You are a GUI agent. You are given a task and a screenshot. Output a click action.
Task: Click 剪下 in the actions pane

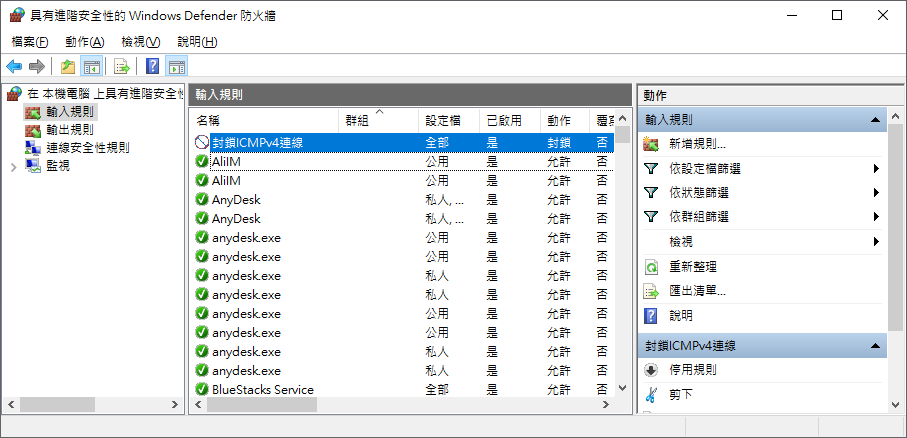[x=681, y=395]
